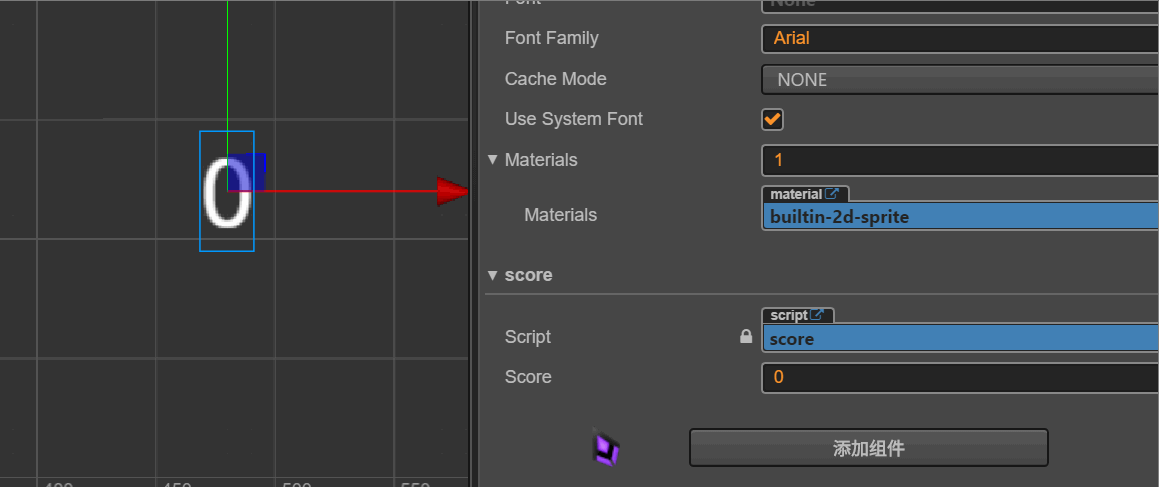Collapse the score component section
Image resolution: width=1159 pixels, height=487 pixels.
[x=492, y=275]
